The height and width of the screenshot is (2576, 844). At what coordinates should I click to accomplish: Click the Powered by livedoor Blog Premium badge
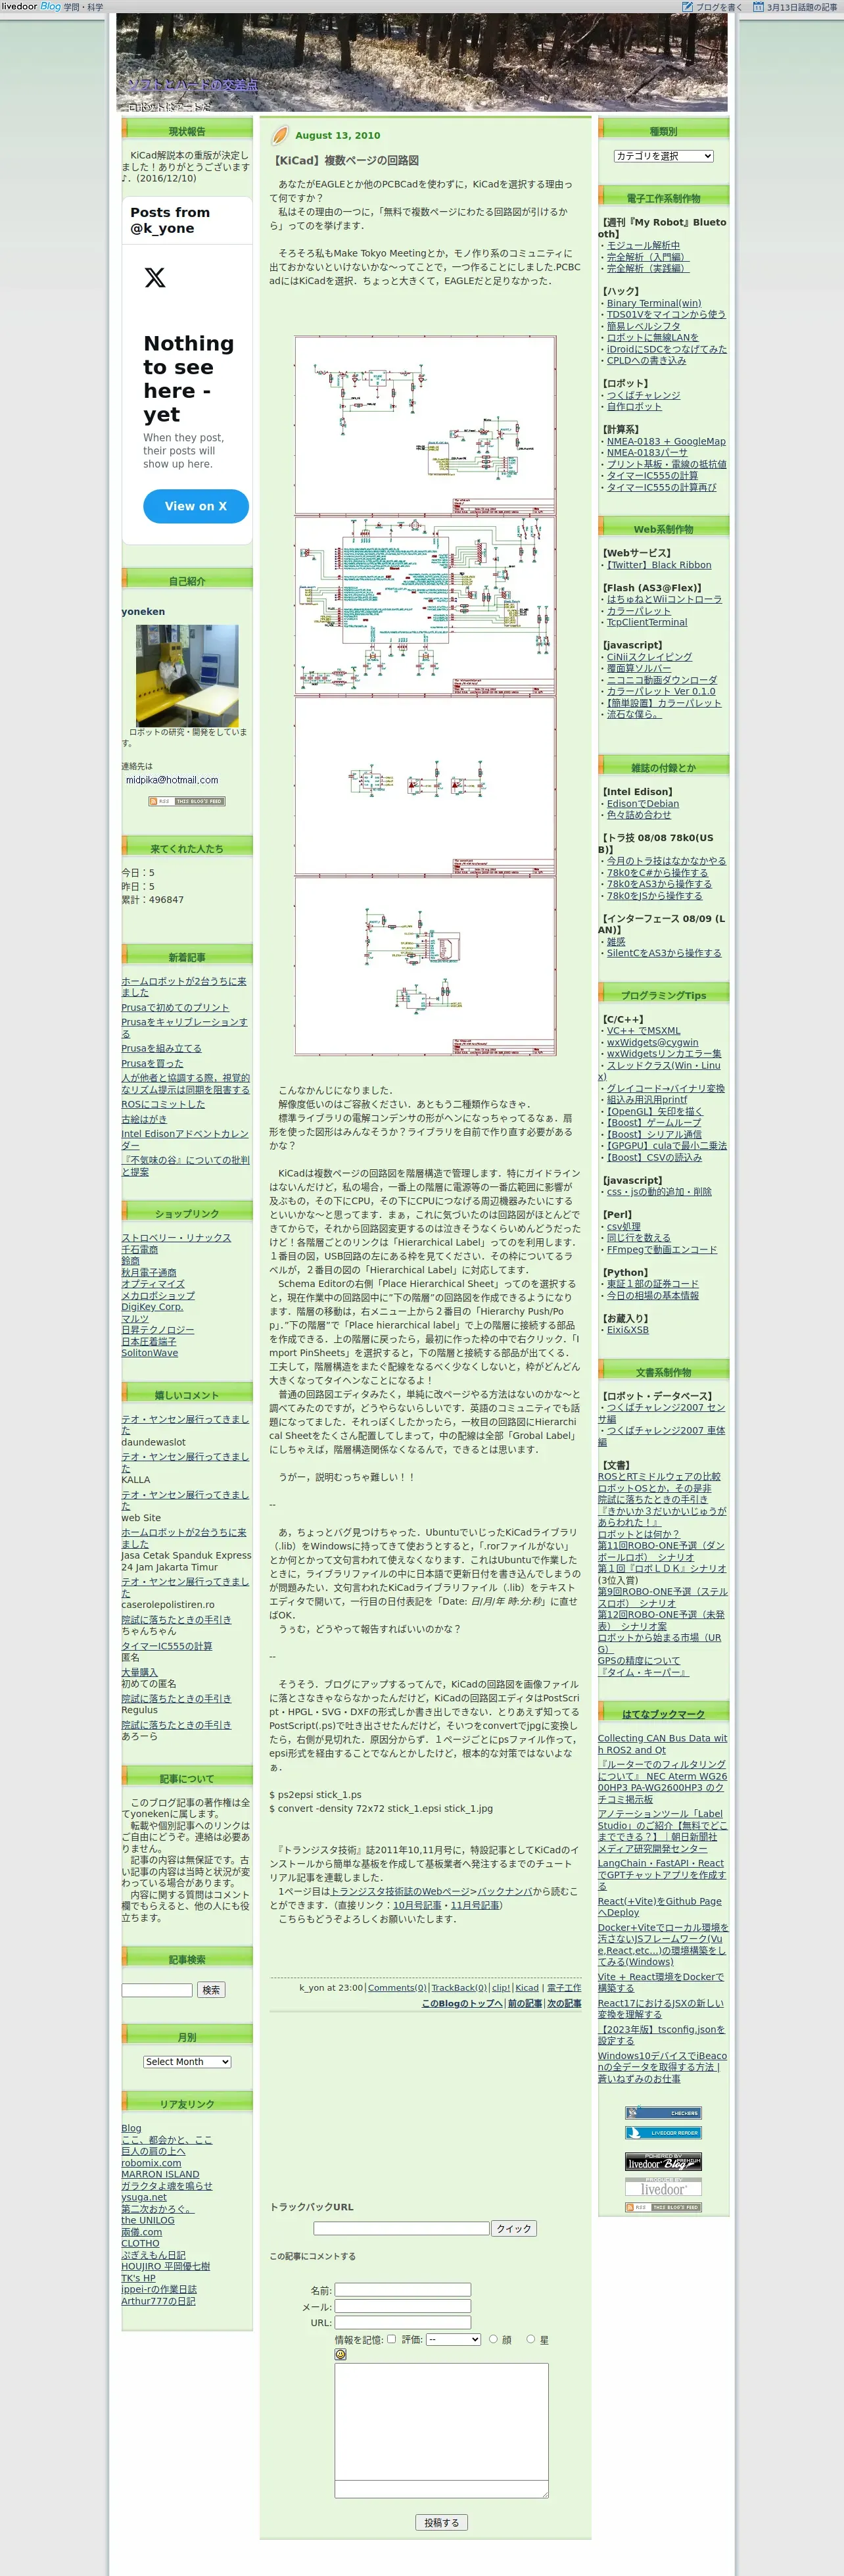click(663, 2161)
